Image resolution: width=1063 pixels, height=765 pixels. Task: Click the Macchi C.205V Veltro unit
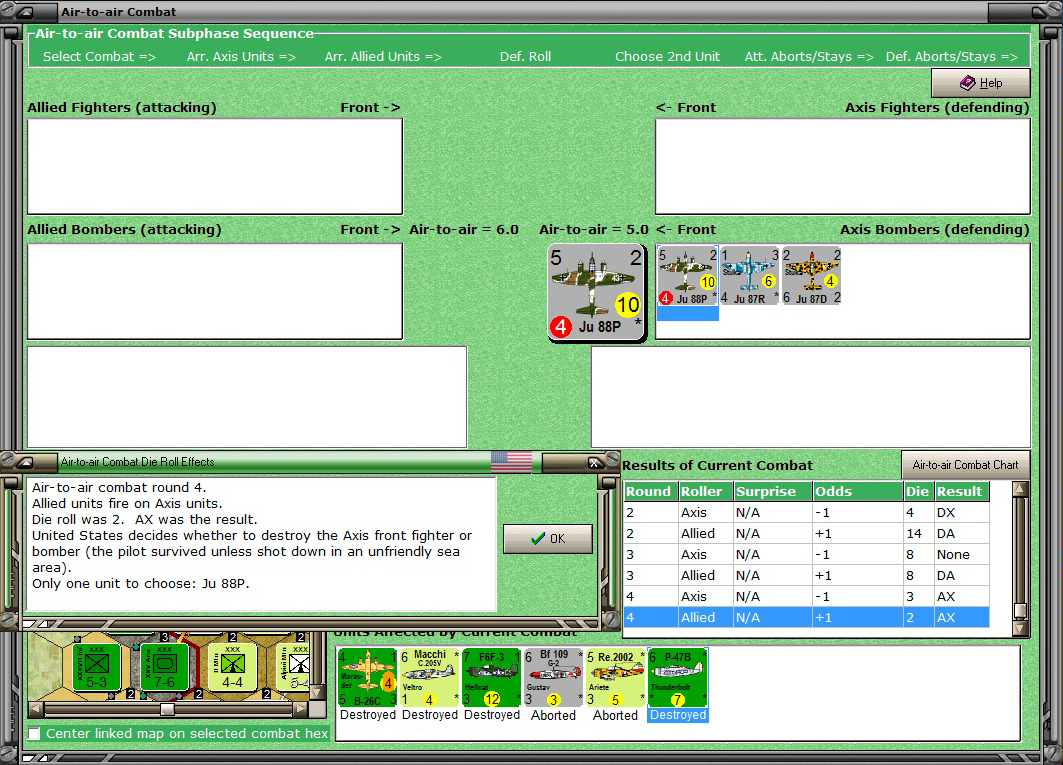pos(430,678)
